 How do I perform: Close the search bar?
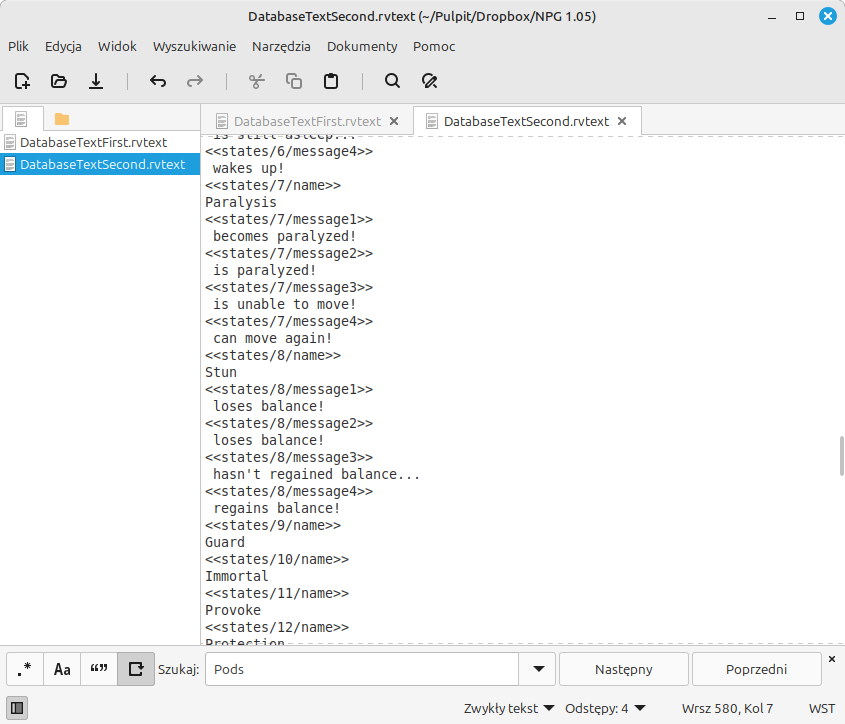pos(832,659)
